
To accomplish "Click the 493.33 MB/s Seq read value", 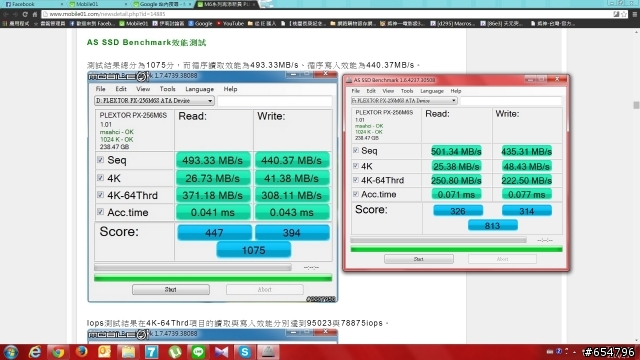I will pos(213,160).
